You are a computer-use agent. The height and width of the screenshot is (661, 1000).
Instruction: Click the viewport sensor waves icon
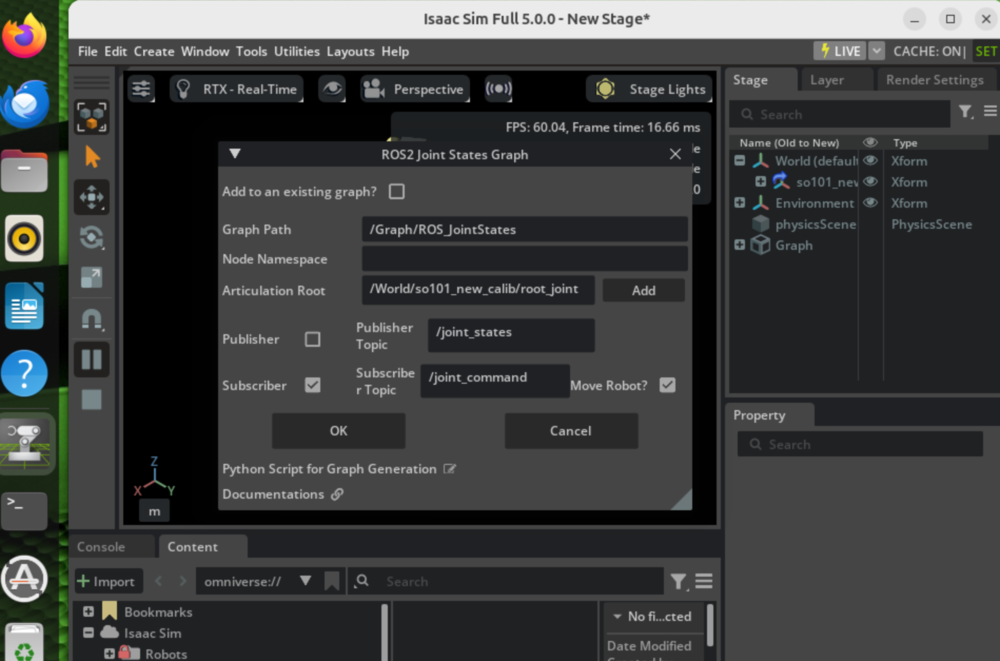[x=498, y=89]
